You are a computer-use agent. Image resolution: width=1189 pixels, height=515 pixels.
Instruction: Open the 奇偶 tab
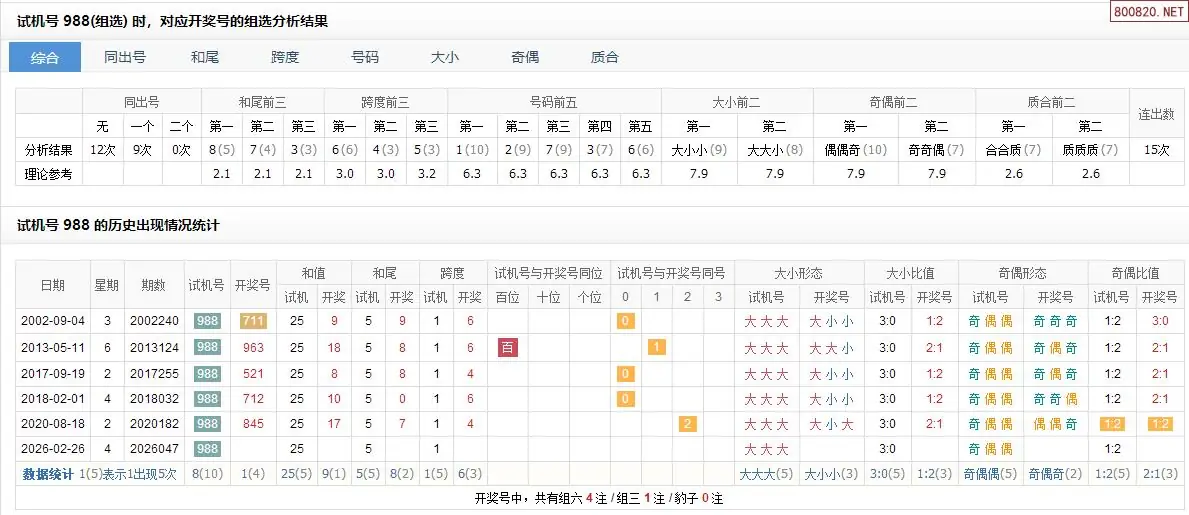pos(525,57)
